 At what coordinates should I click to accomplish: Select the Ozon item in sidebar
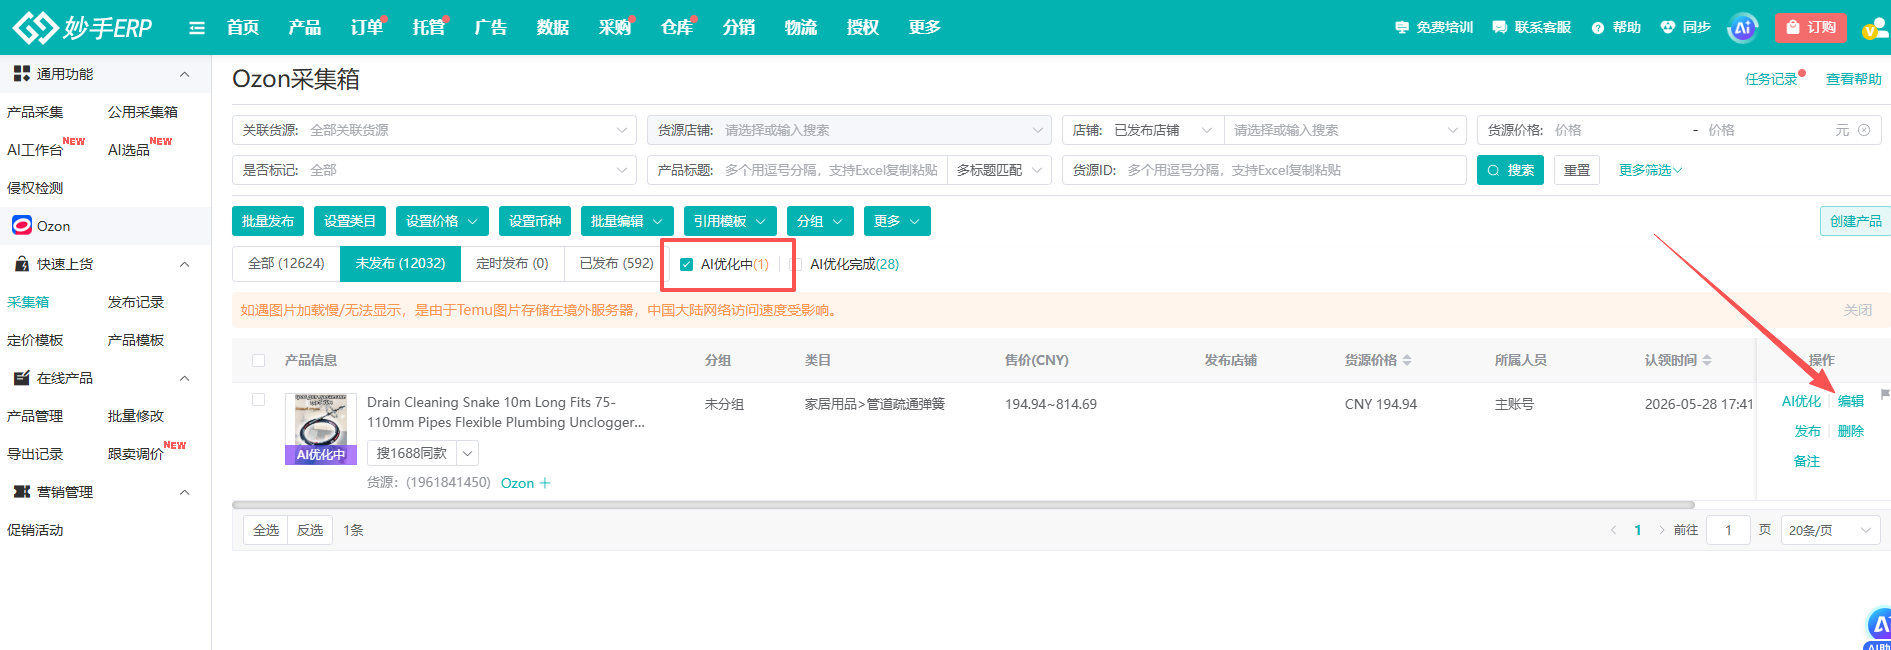105,226
